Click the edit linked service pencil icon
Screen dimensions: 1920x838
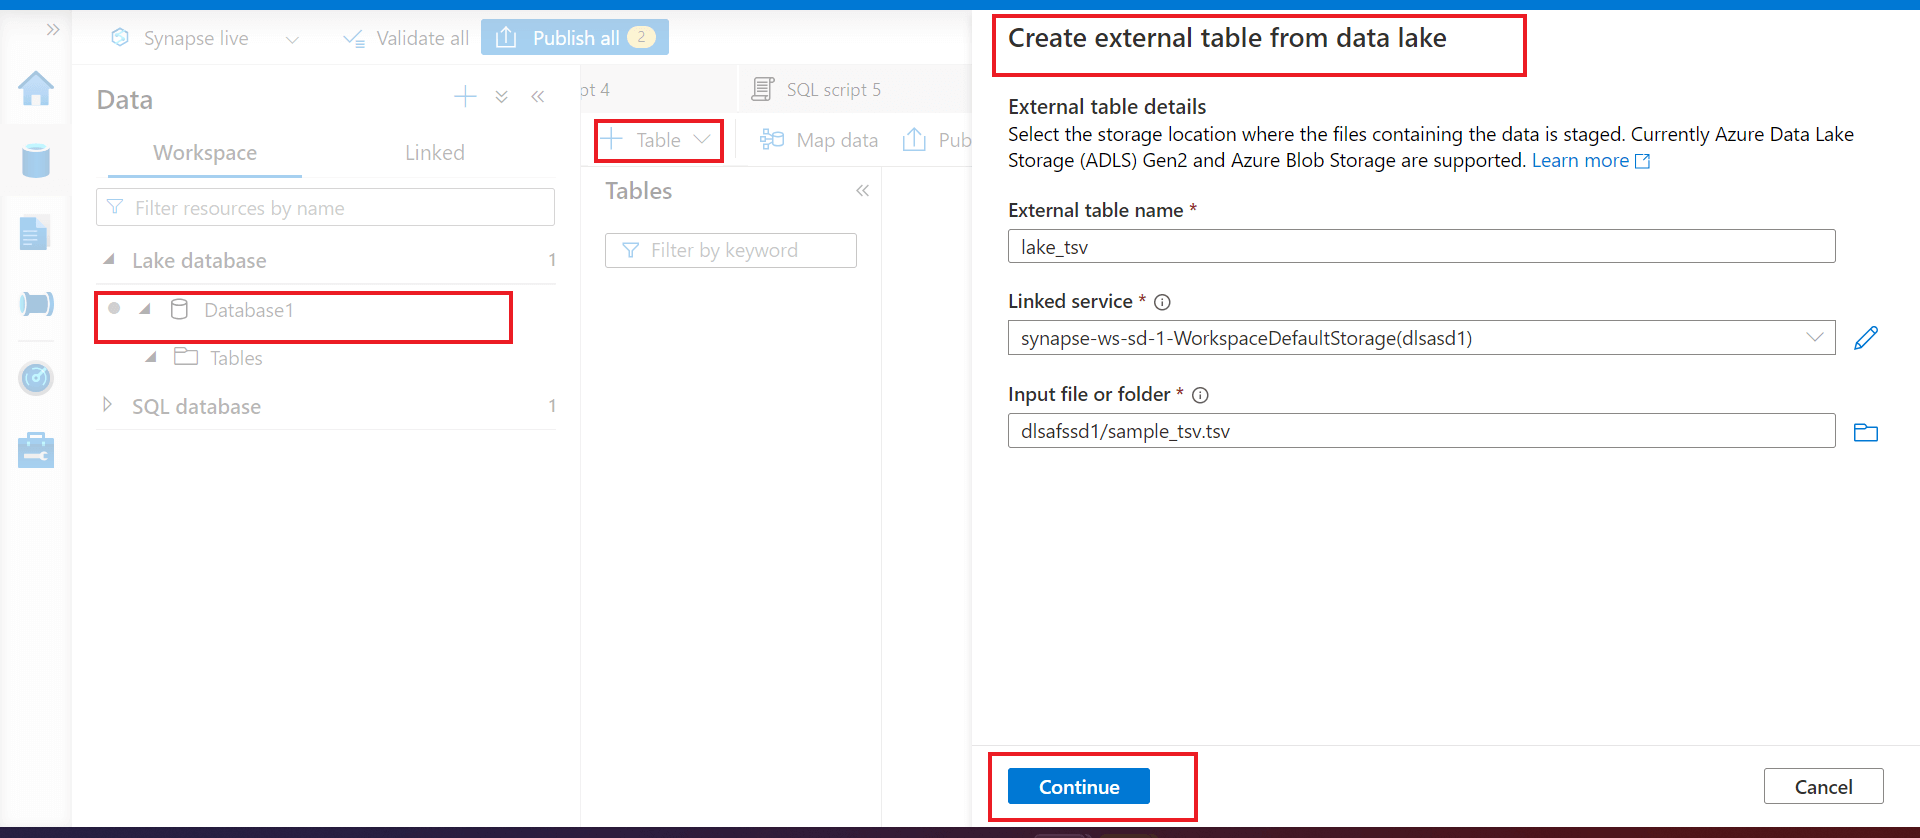(x=1865, y=338)
